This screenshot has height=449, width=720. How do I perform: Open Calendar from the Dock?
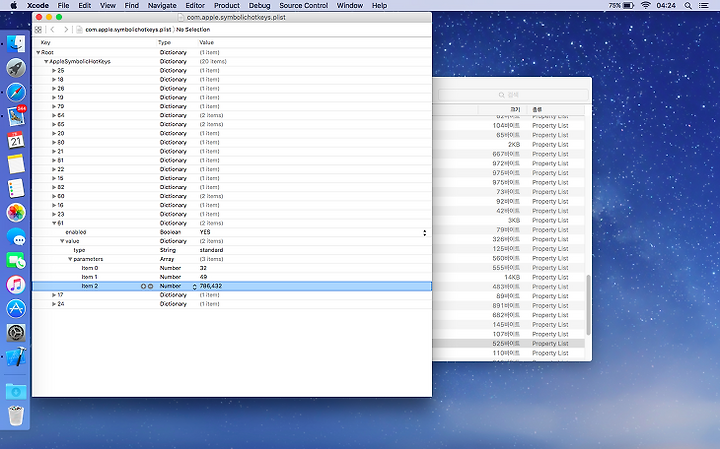coord(16,140)
